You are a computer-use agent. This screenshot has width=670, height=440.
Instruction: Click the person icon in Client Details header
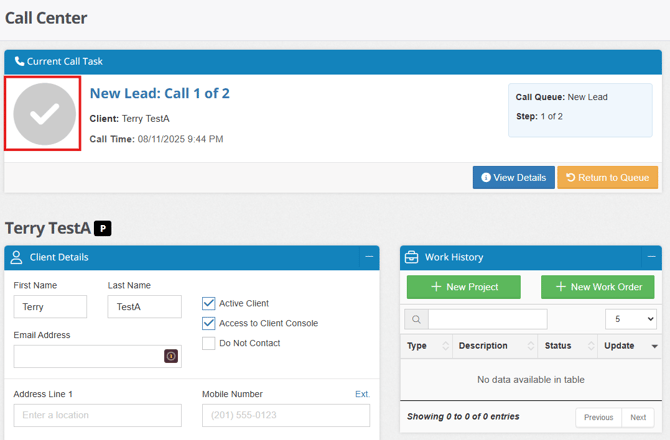(x=16, y=257)
